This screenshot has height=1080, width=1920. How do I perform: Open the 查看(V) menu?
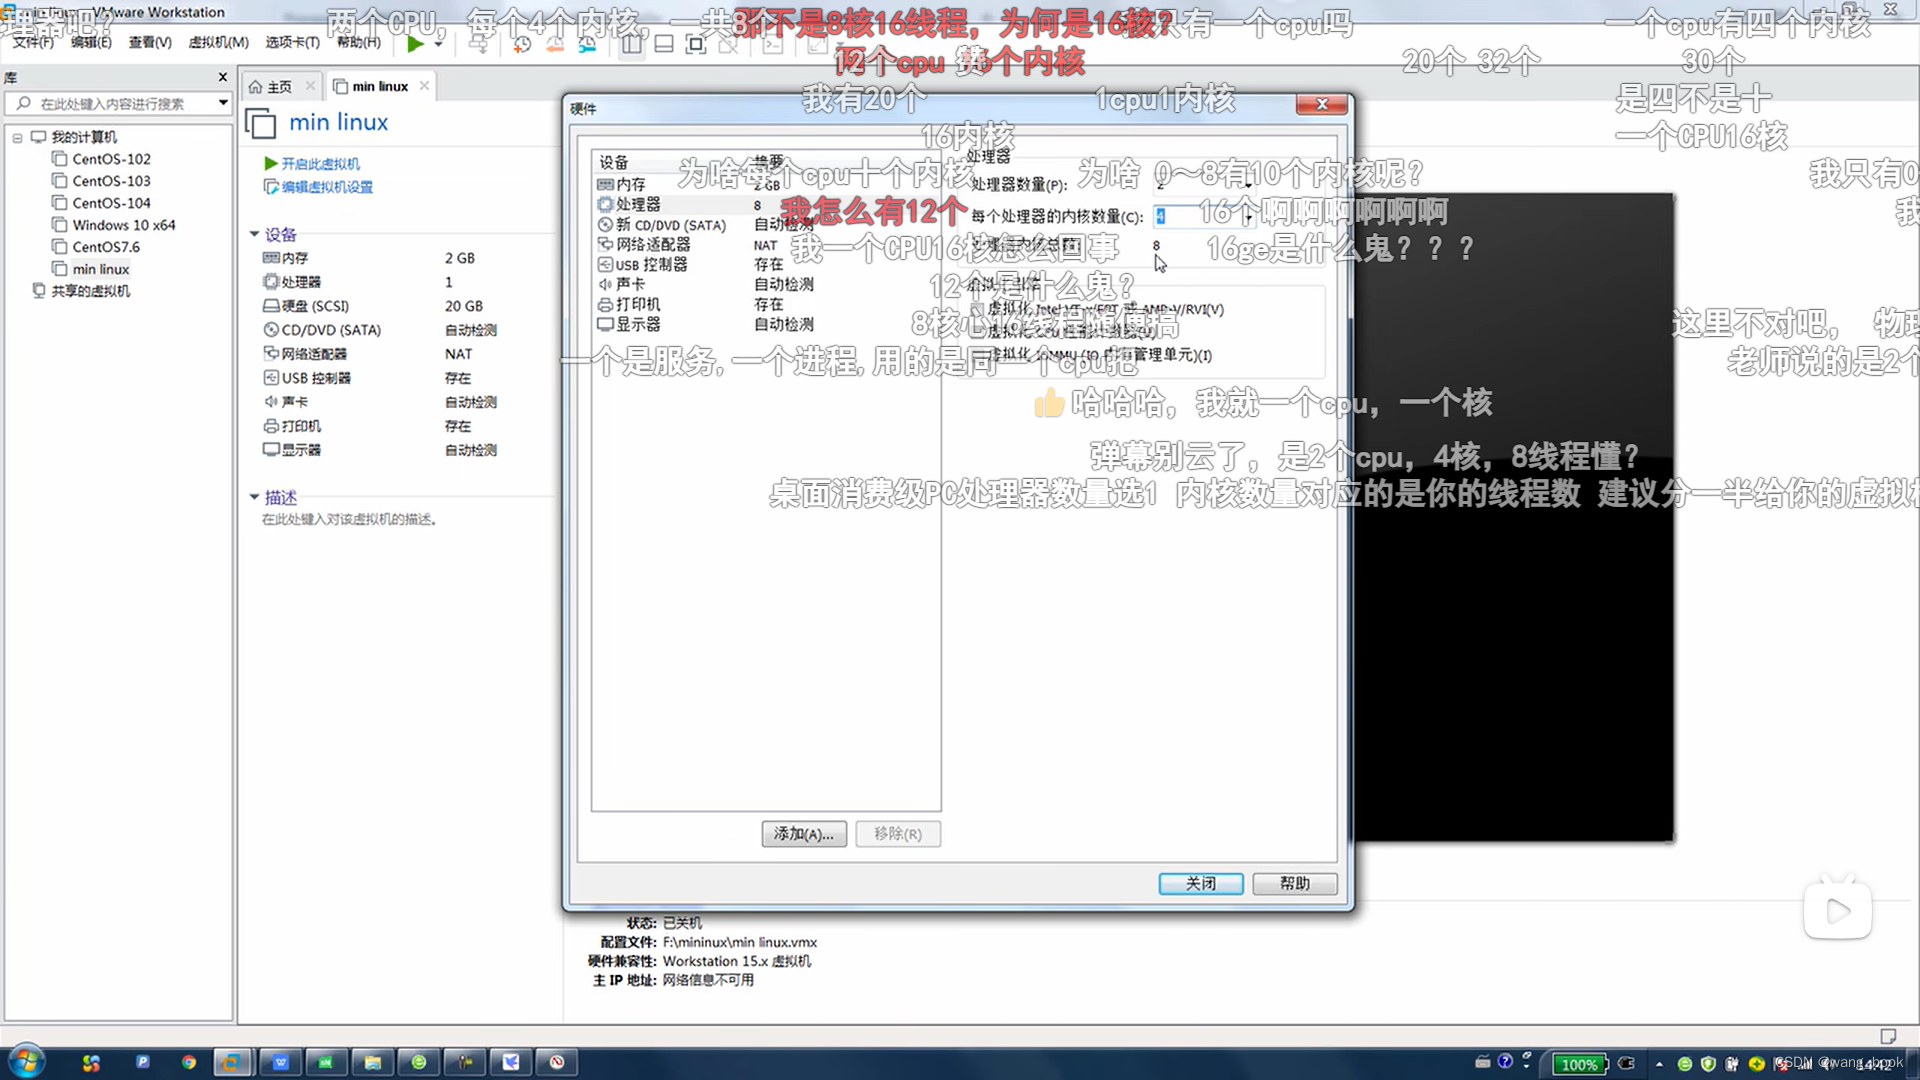150,42
